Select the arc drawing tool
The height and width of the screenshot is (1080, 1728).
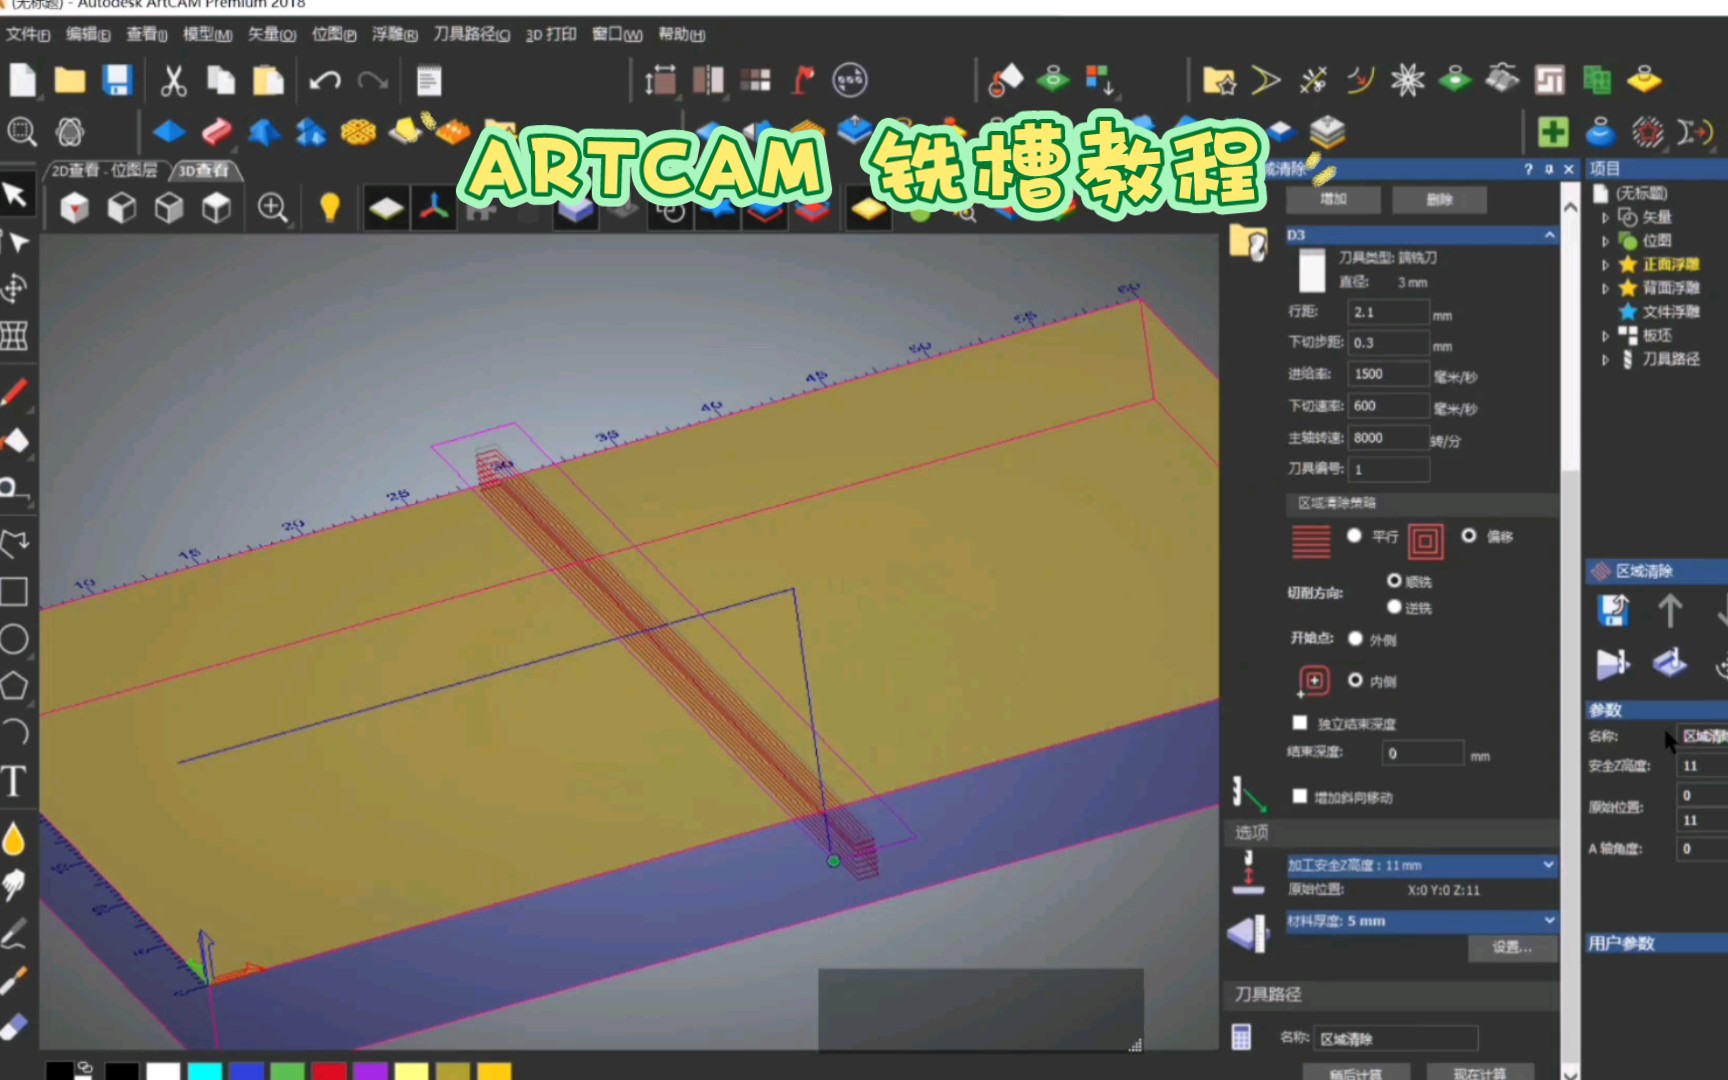pyautogui.click(x=14, y=733)
